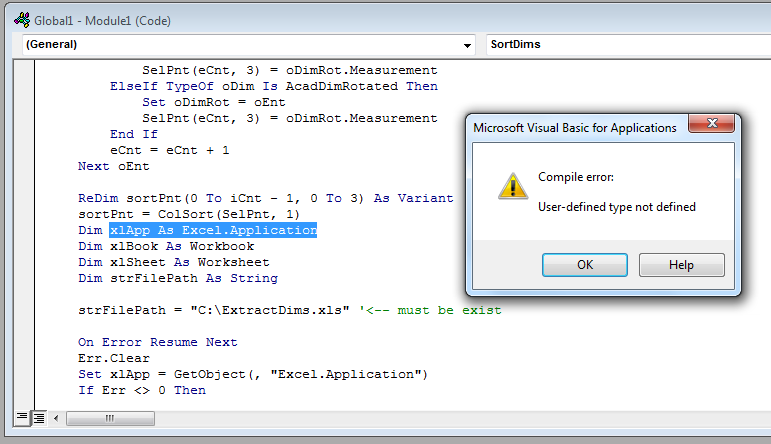The height and width of the screenshot is (444, 771).
Task: Click line Dim xlBook As Workbook
Action: point(166,246)
